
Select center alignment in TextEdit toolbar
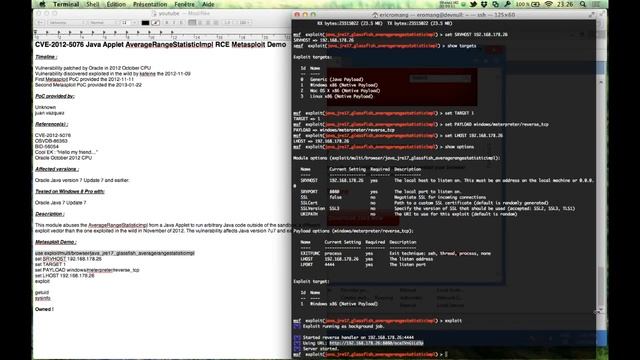point(200,23)
